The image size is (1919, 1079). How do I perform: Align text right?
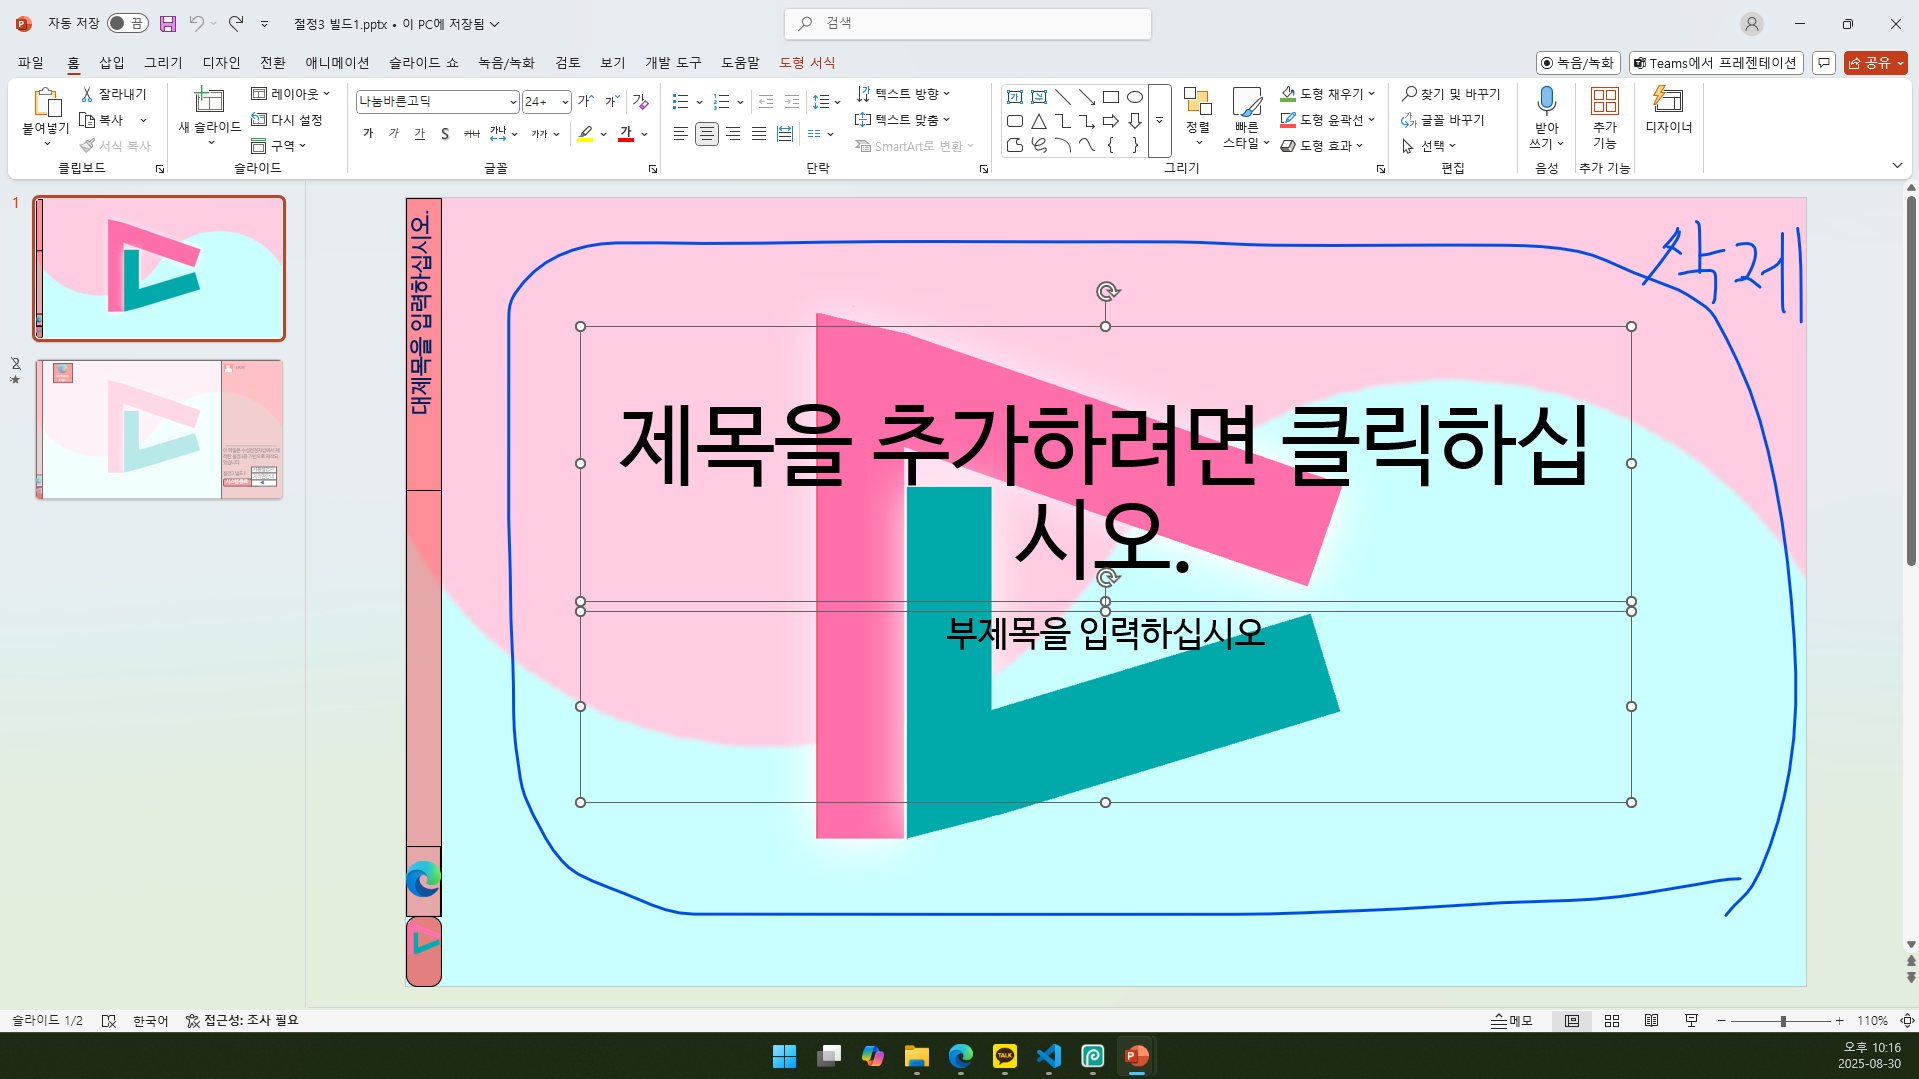pyautogui.click(x=733, y=134)
